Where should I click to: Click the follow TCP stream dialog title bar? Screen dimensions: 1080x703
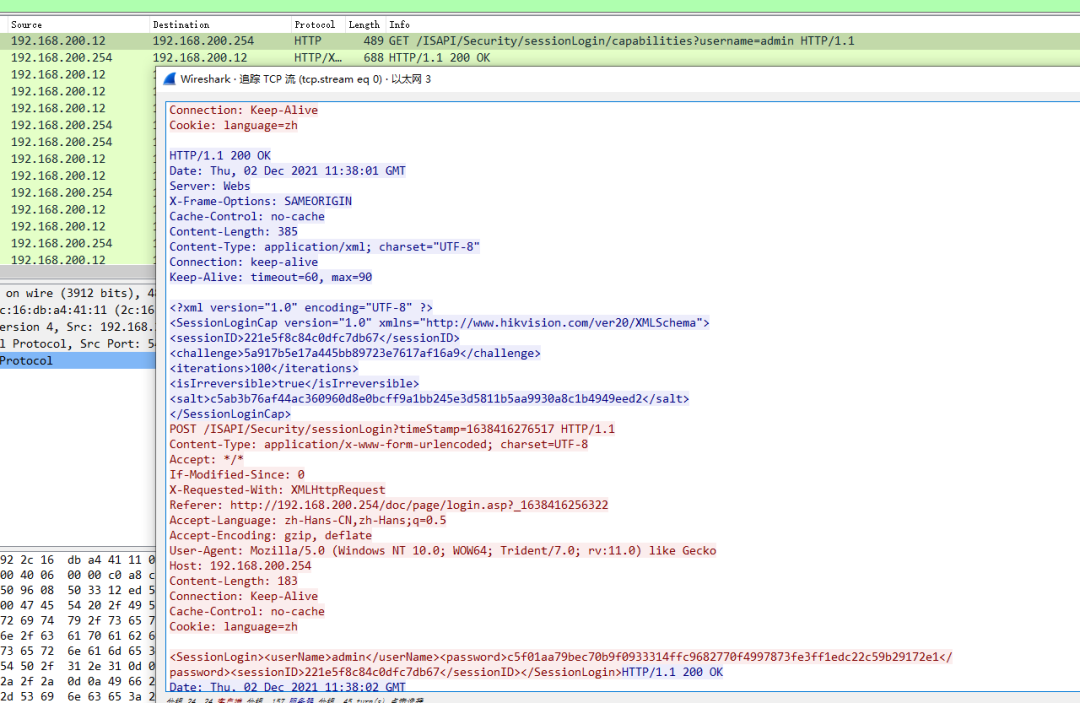[618, 79]
